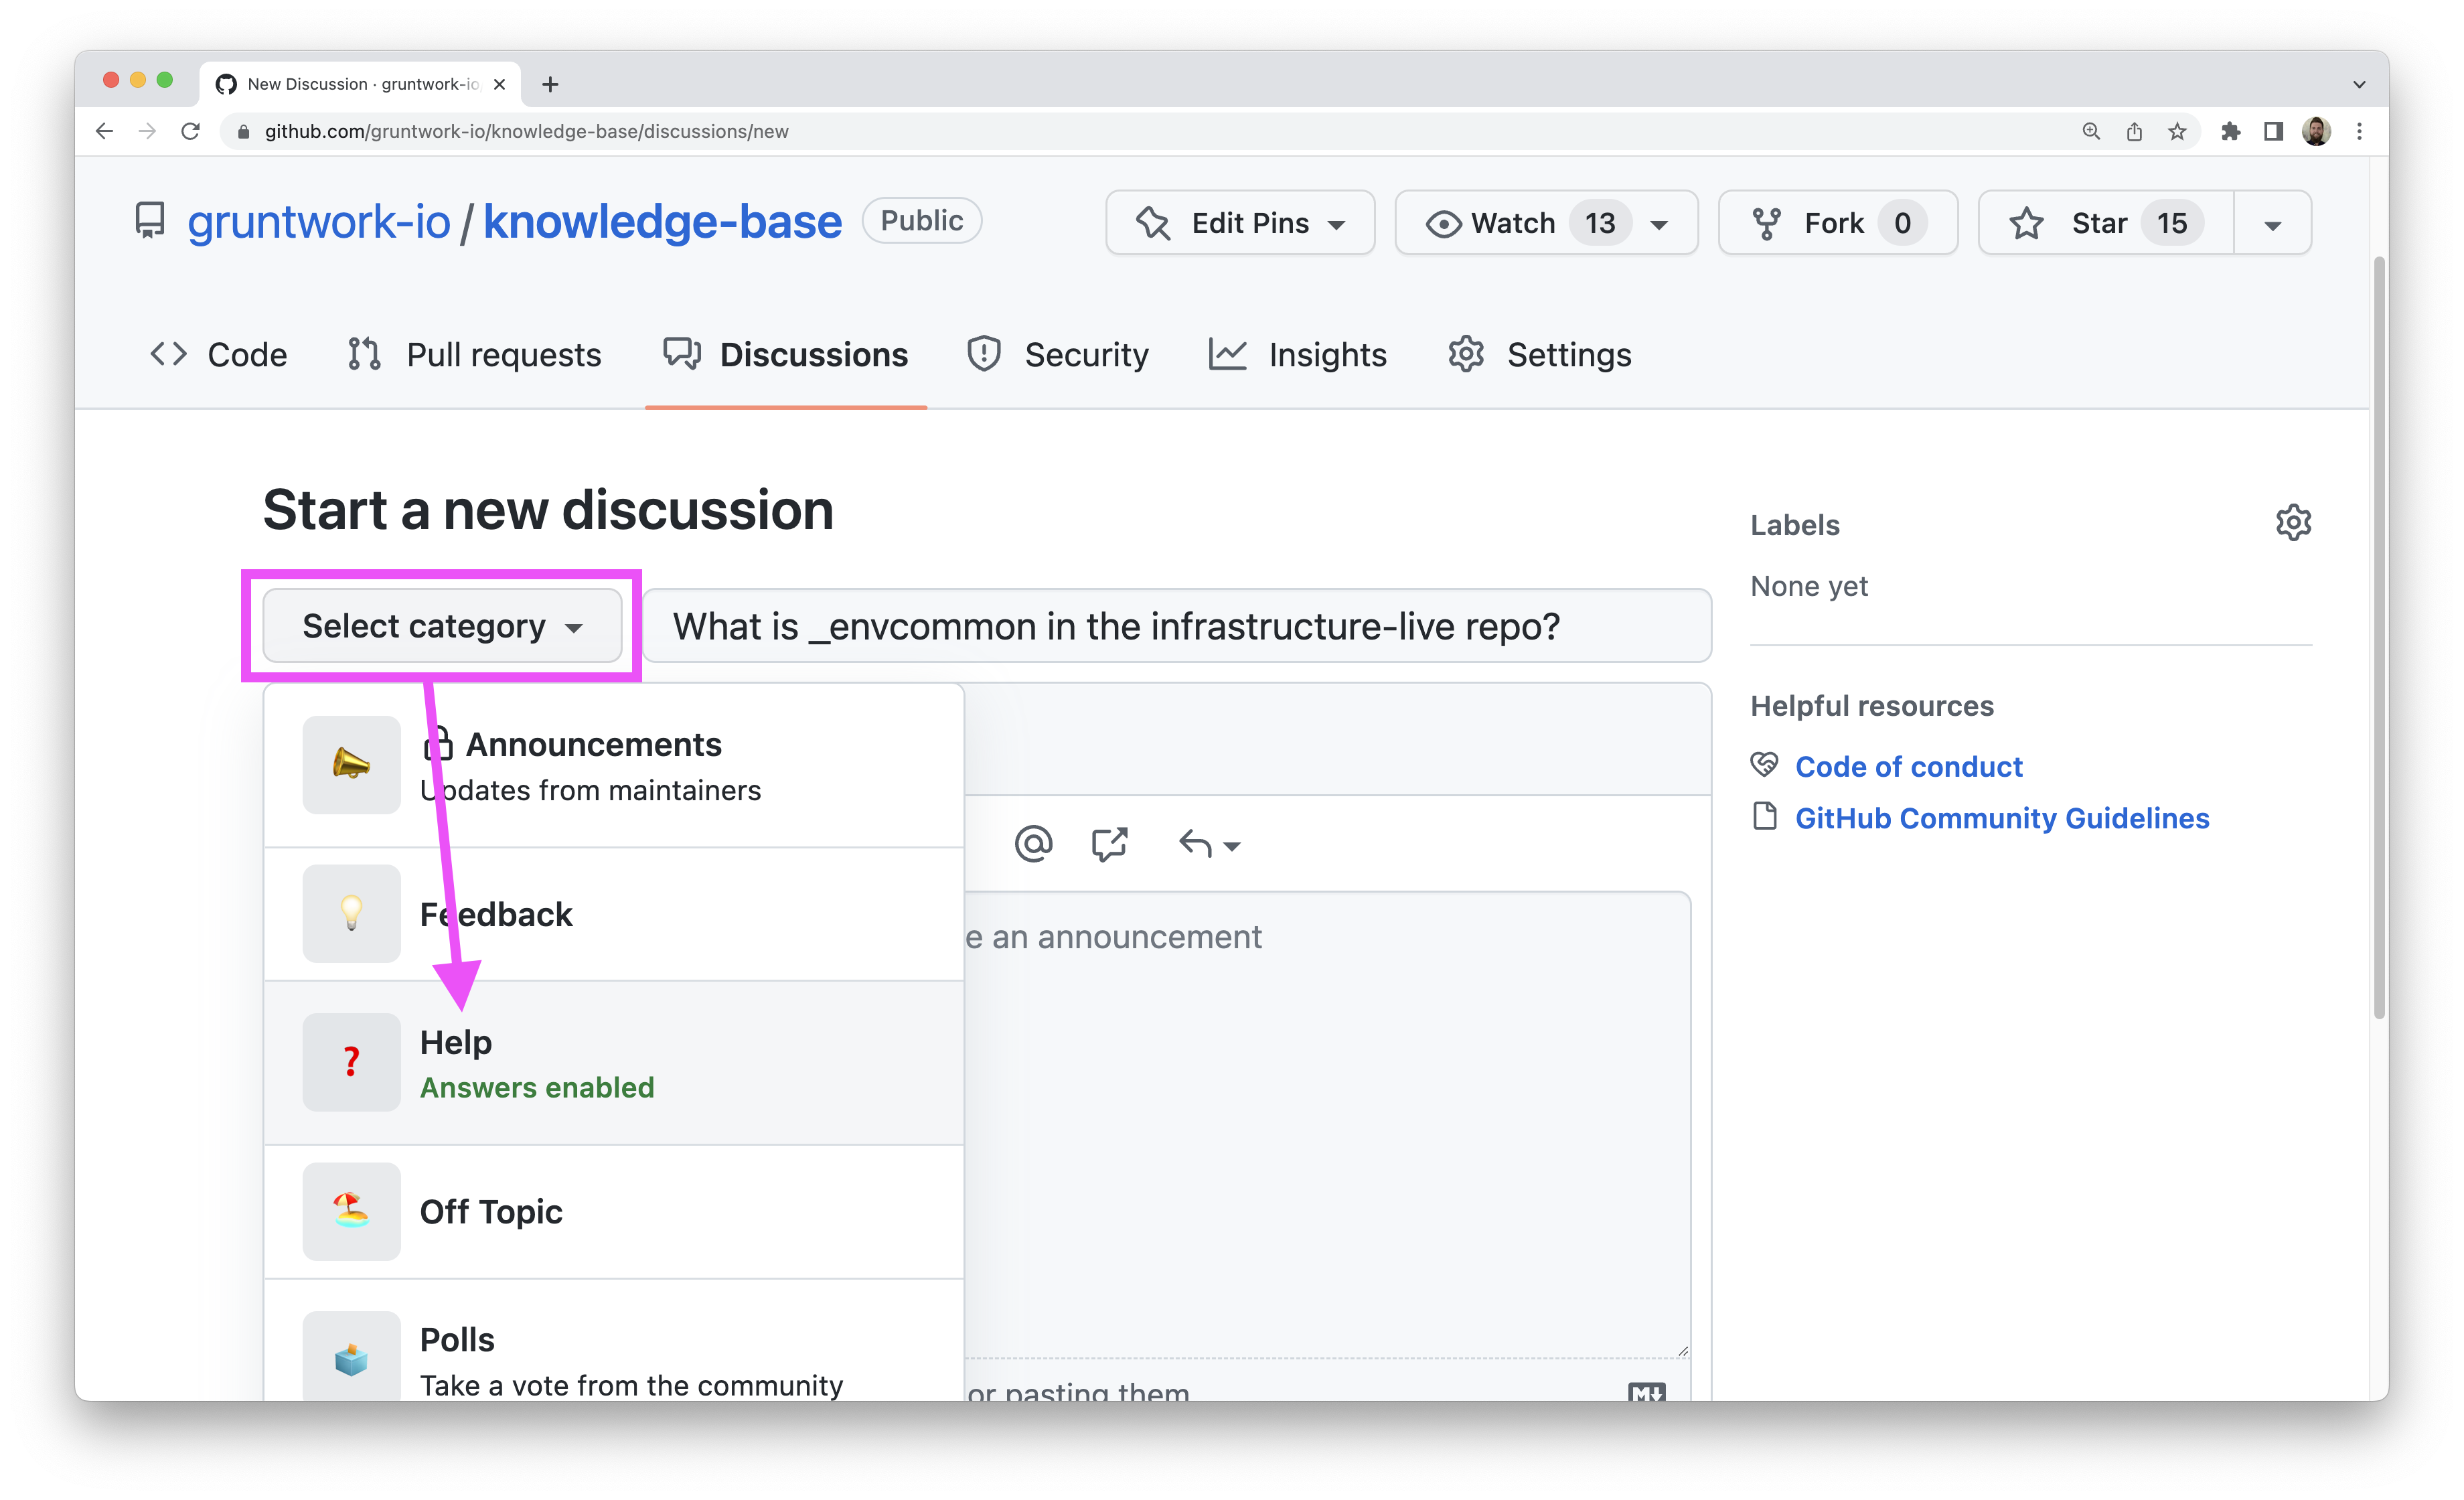Open the Pull requests tab
The image size is (2464, 1500).
pos(474,354)
